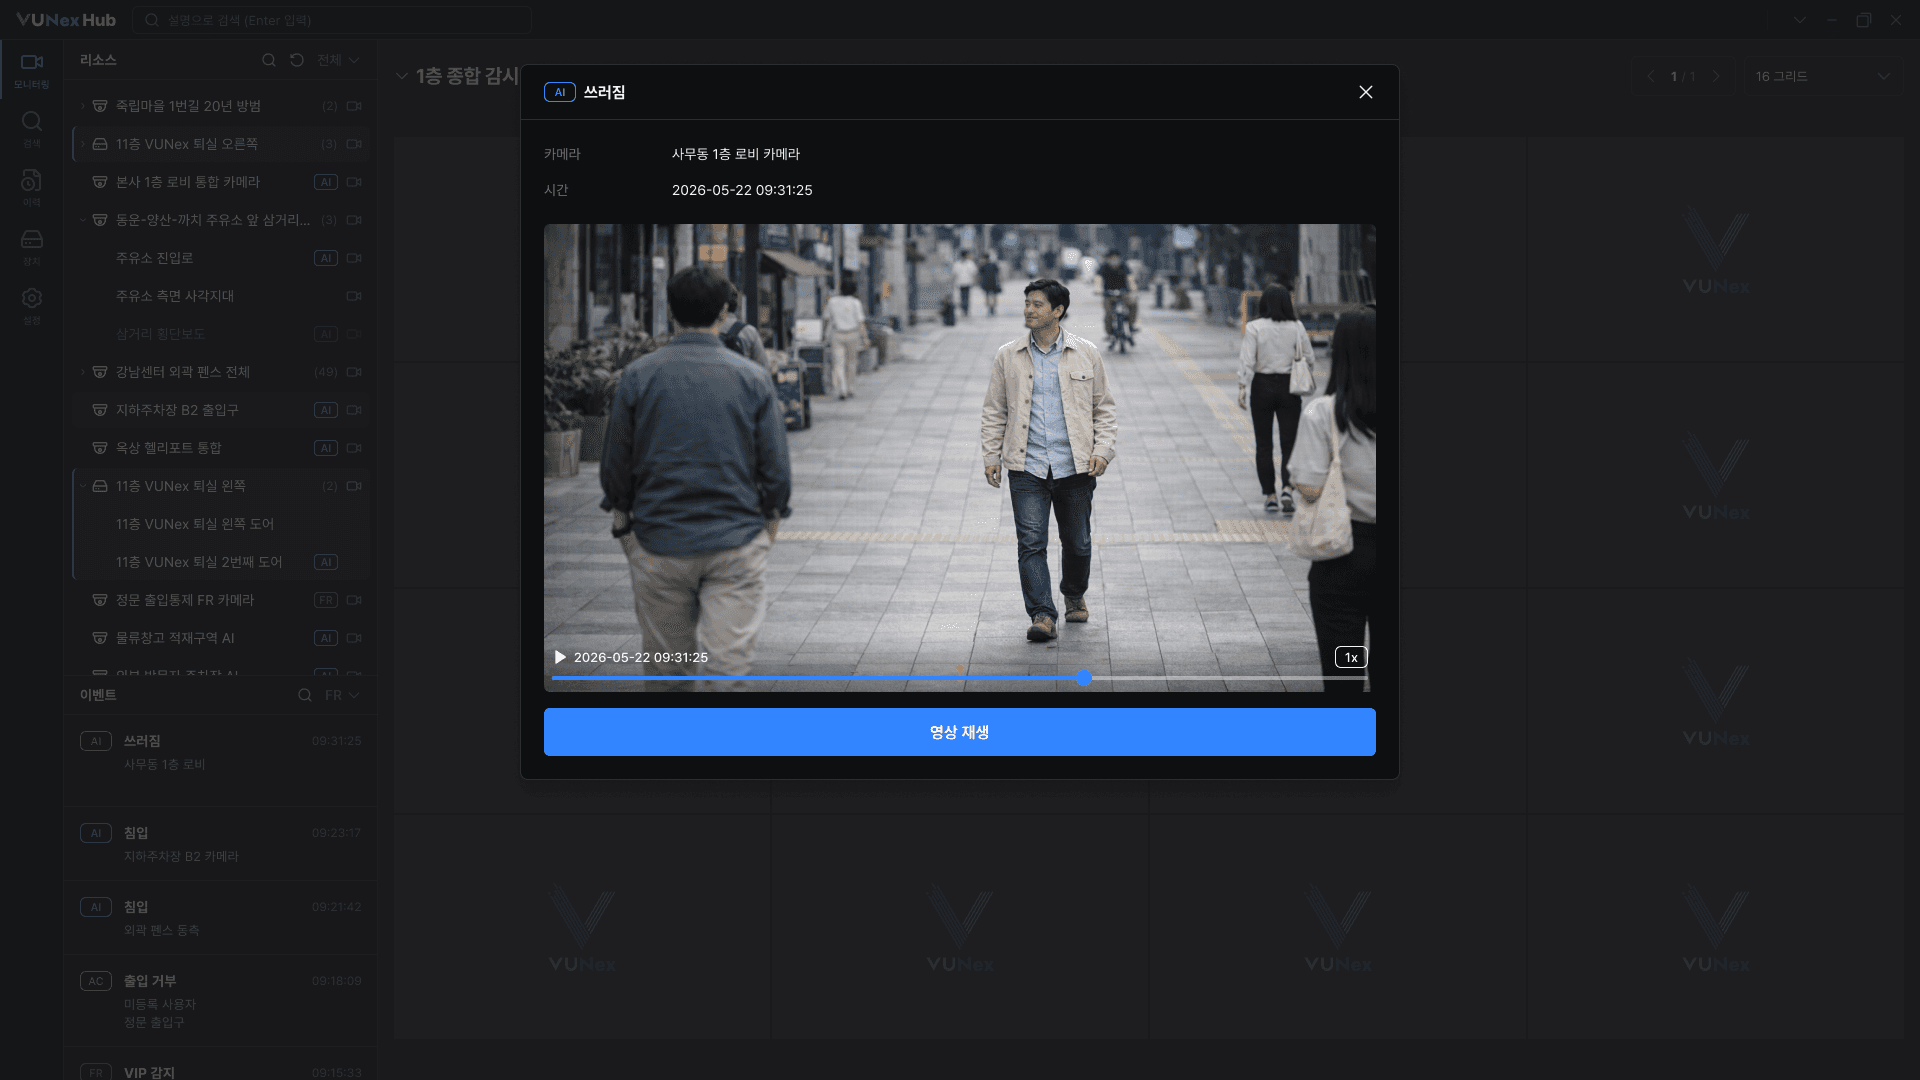The height and width of the screenshot is (1080, 1920).
Task: Click the 사무동 1층 로비 카메라 name in dialog
Action: click(x=736, y=154)
